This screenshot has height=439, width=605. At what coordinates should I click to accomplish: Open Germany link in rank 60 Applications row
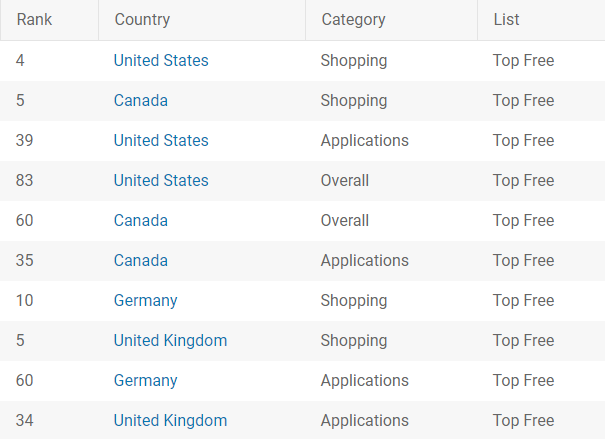click(145, 380)
